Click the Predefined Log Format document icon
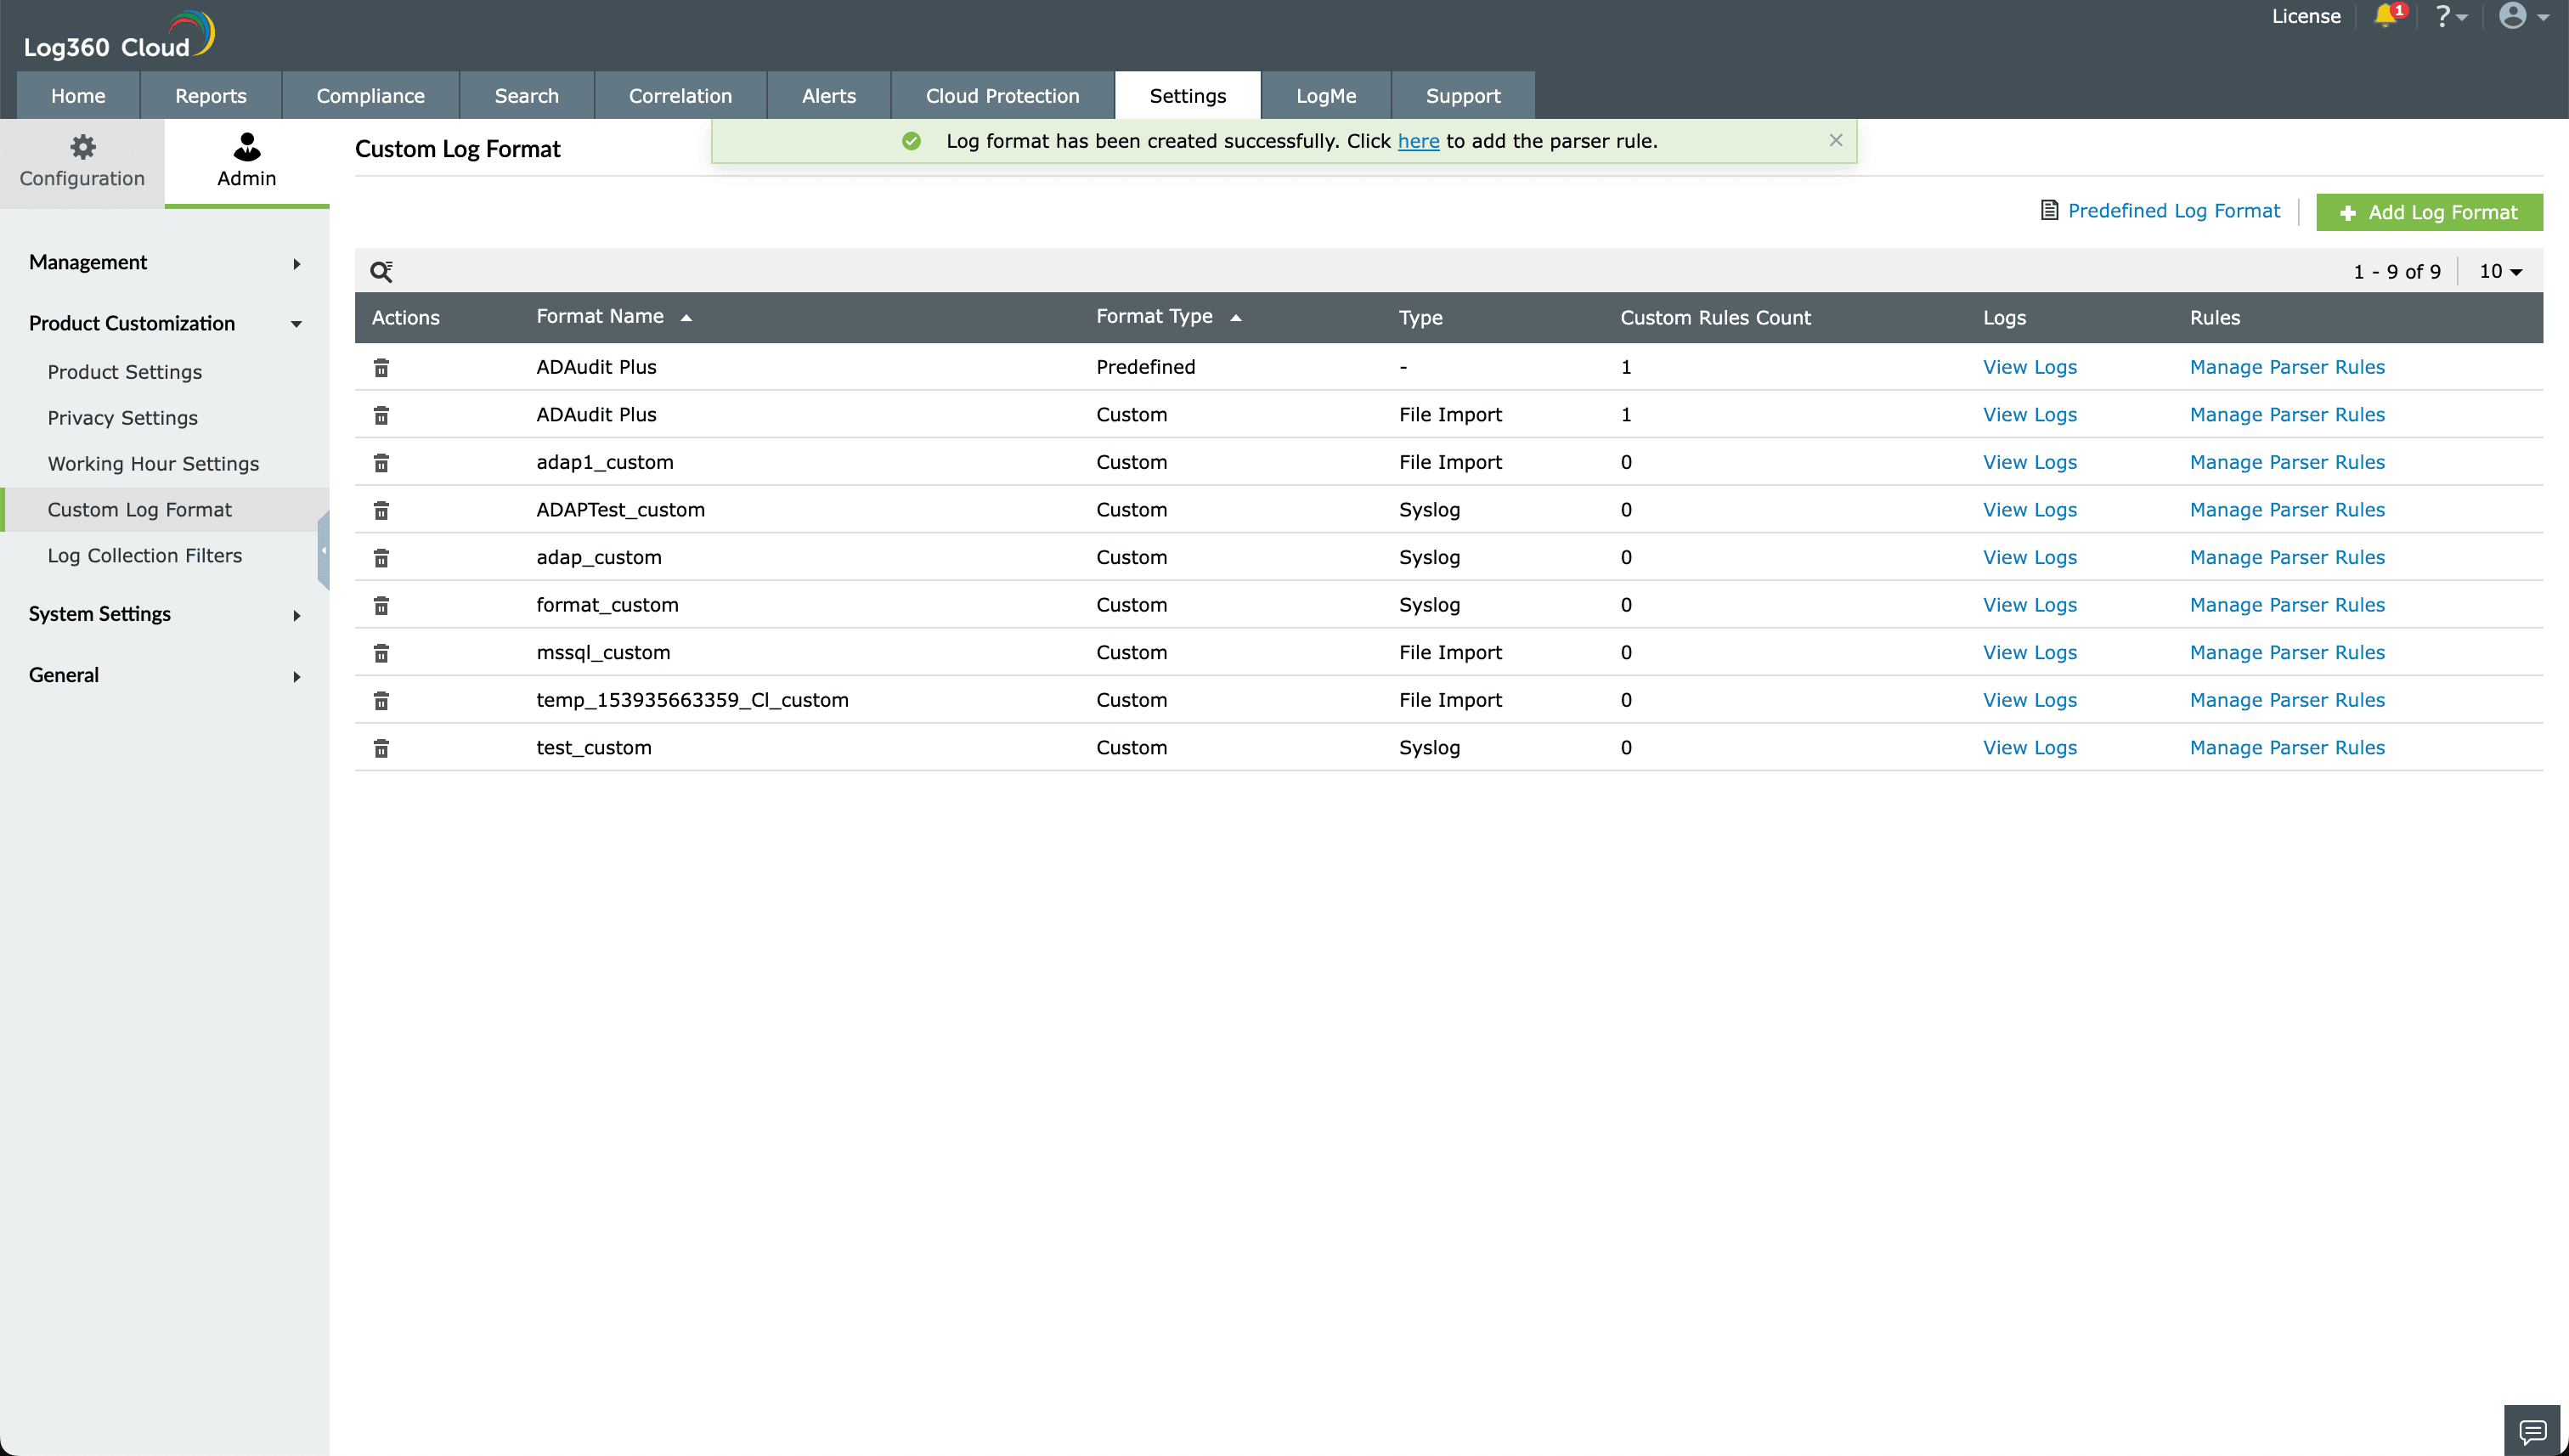The image size is (2569, 1456). click(2051, 210)
